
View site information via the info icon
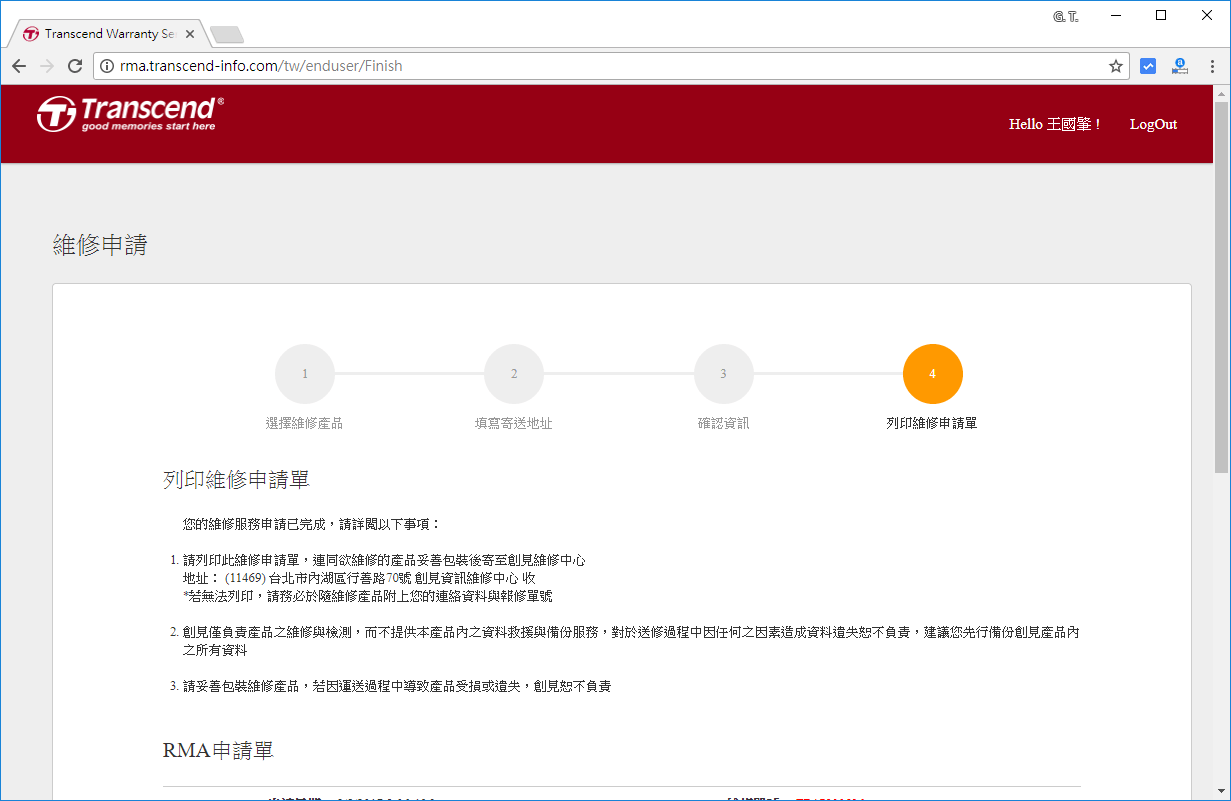click(x=106, y=66)
